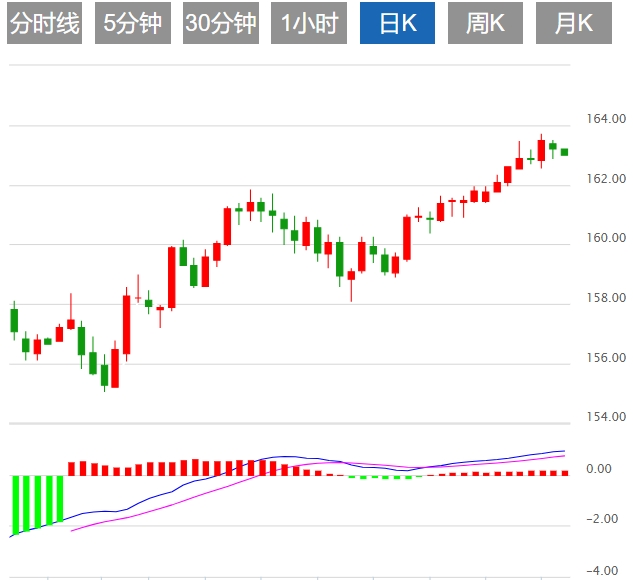Open the 30分钟 interval tab
This screenshot has width=633, height=580.
221,23
